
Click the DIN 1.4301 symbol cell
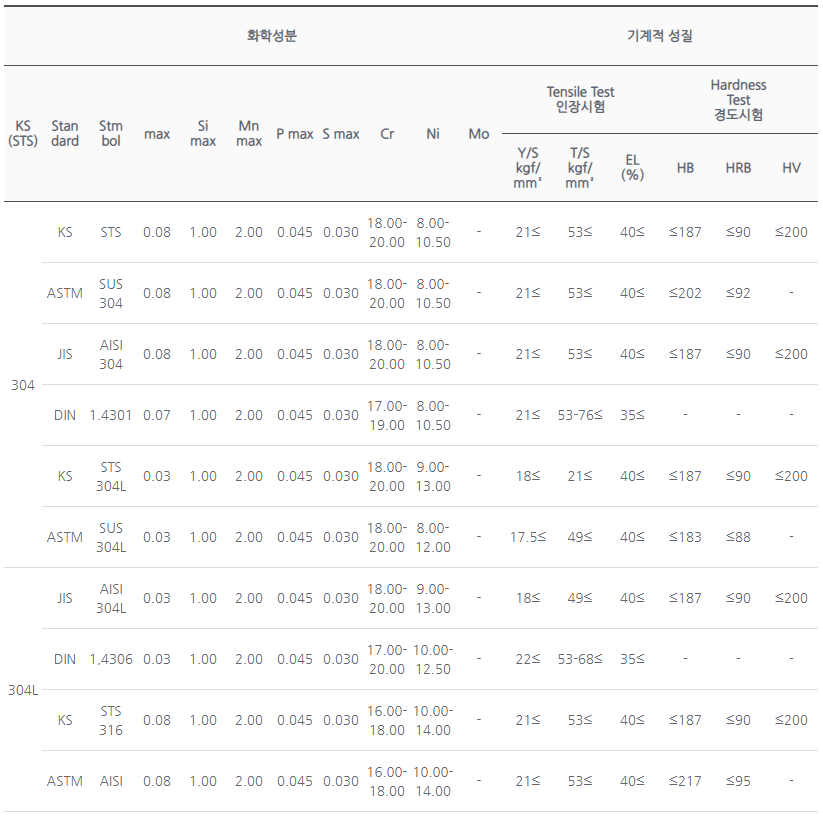pos(111,415)
